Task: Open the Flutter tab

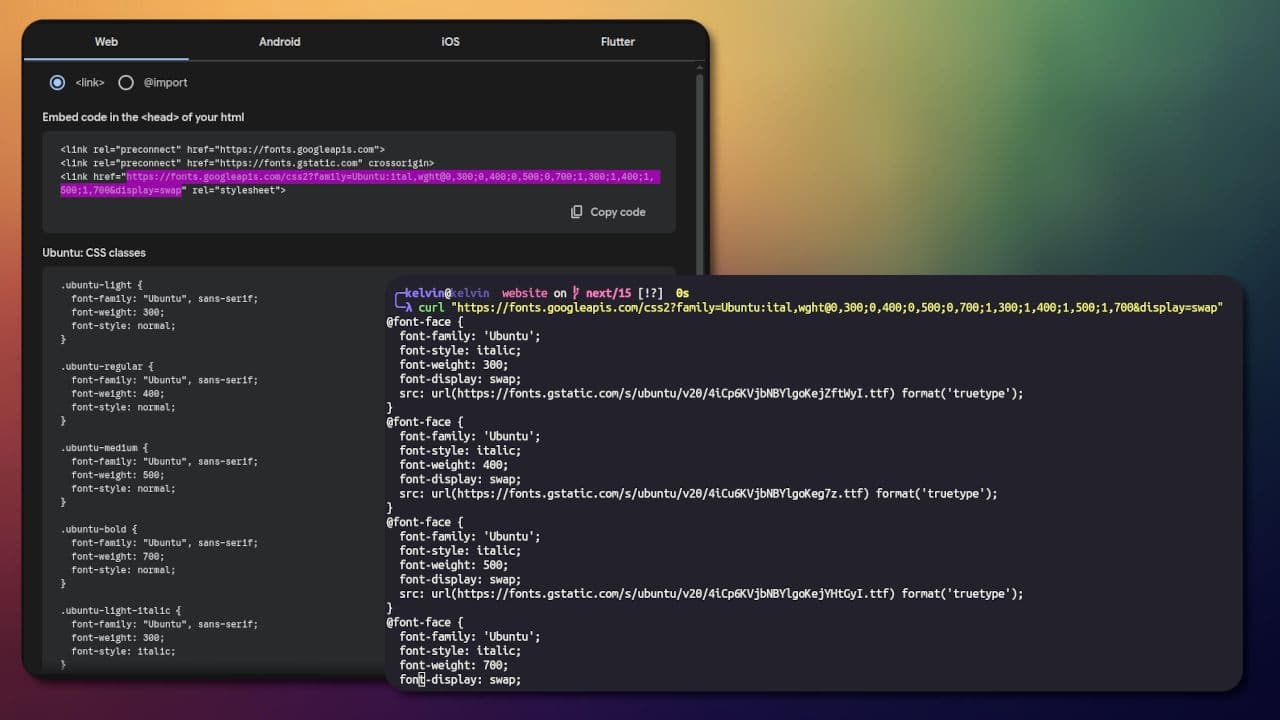Action: pos(617,42)
